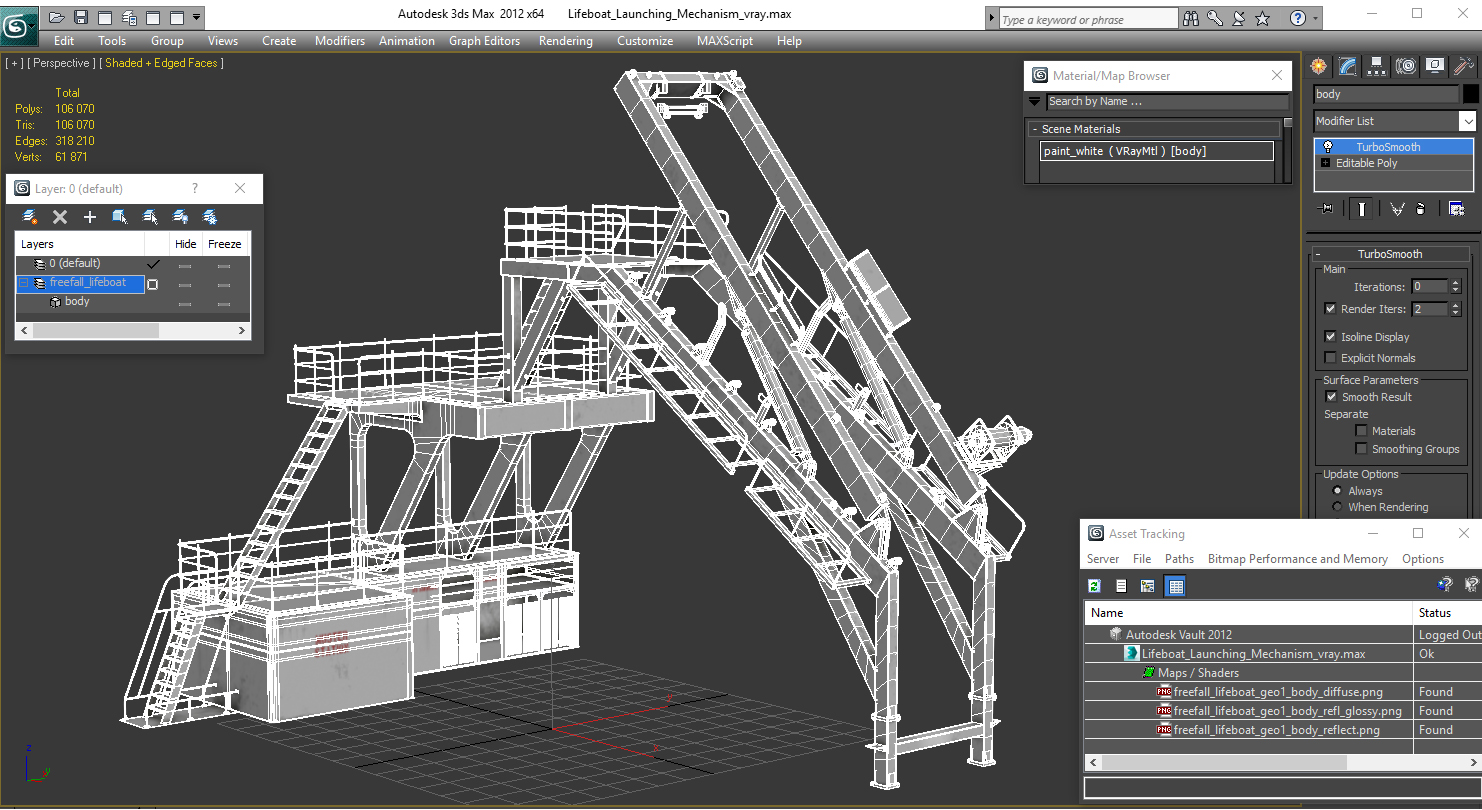Click Delete layer X icon in Layer dialog
This screenshot has width=1482, height=810.
coord(60,217)
